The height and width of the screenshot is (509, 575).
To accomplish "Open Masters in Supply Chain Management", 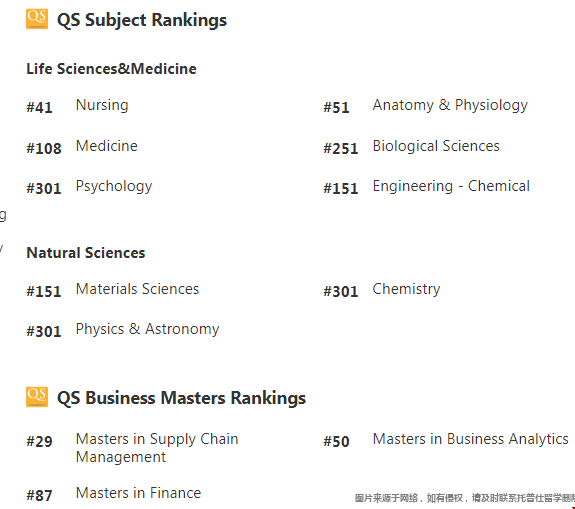I will tap(157, 448).
